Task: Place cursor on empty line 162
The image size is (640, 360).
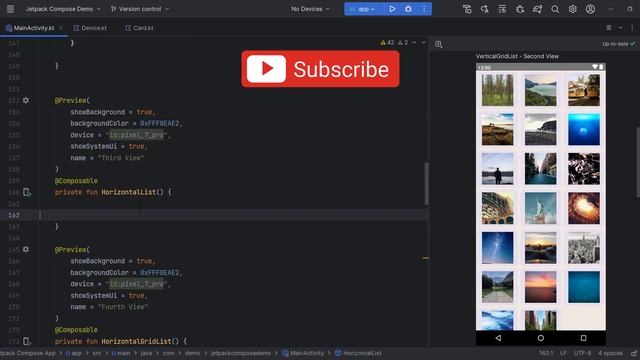Action: (214, 215)
